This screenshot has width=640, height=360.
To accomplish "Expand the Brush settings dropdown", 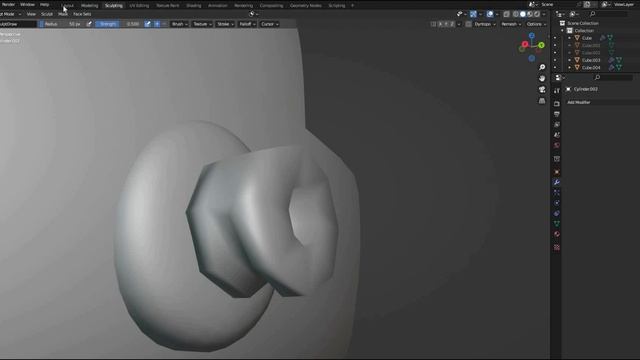I will click(180, 24).
